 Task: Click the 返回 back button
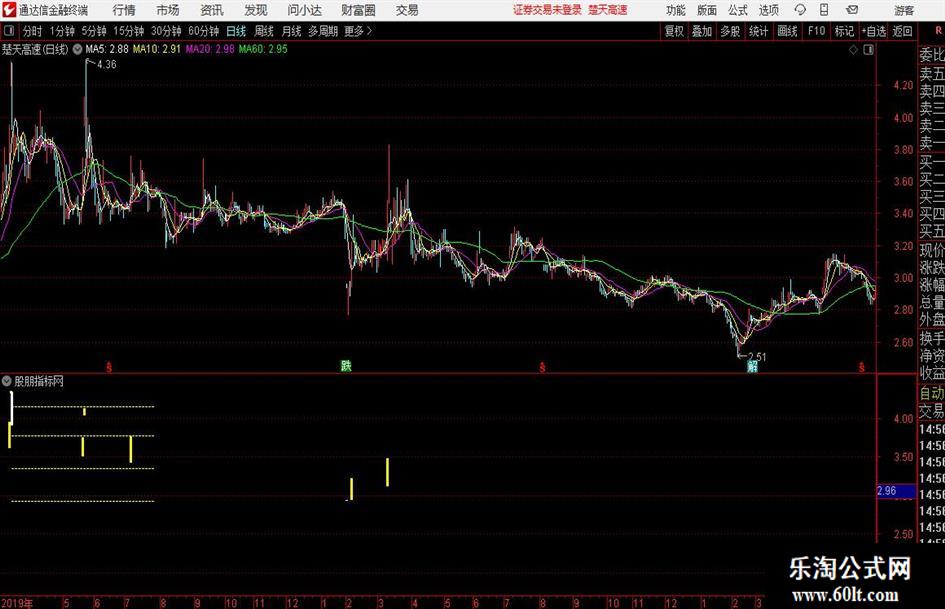click(x=902, y=31)
